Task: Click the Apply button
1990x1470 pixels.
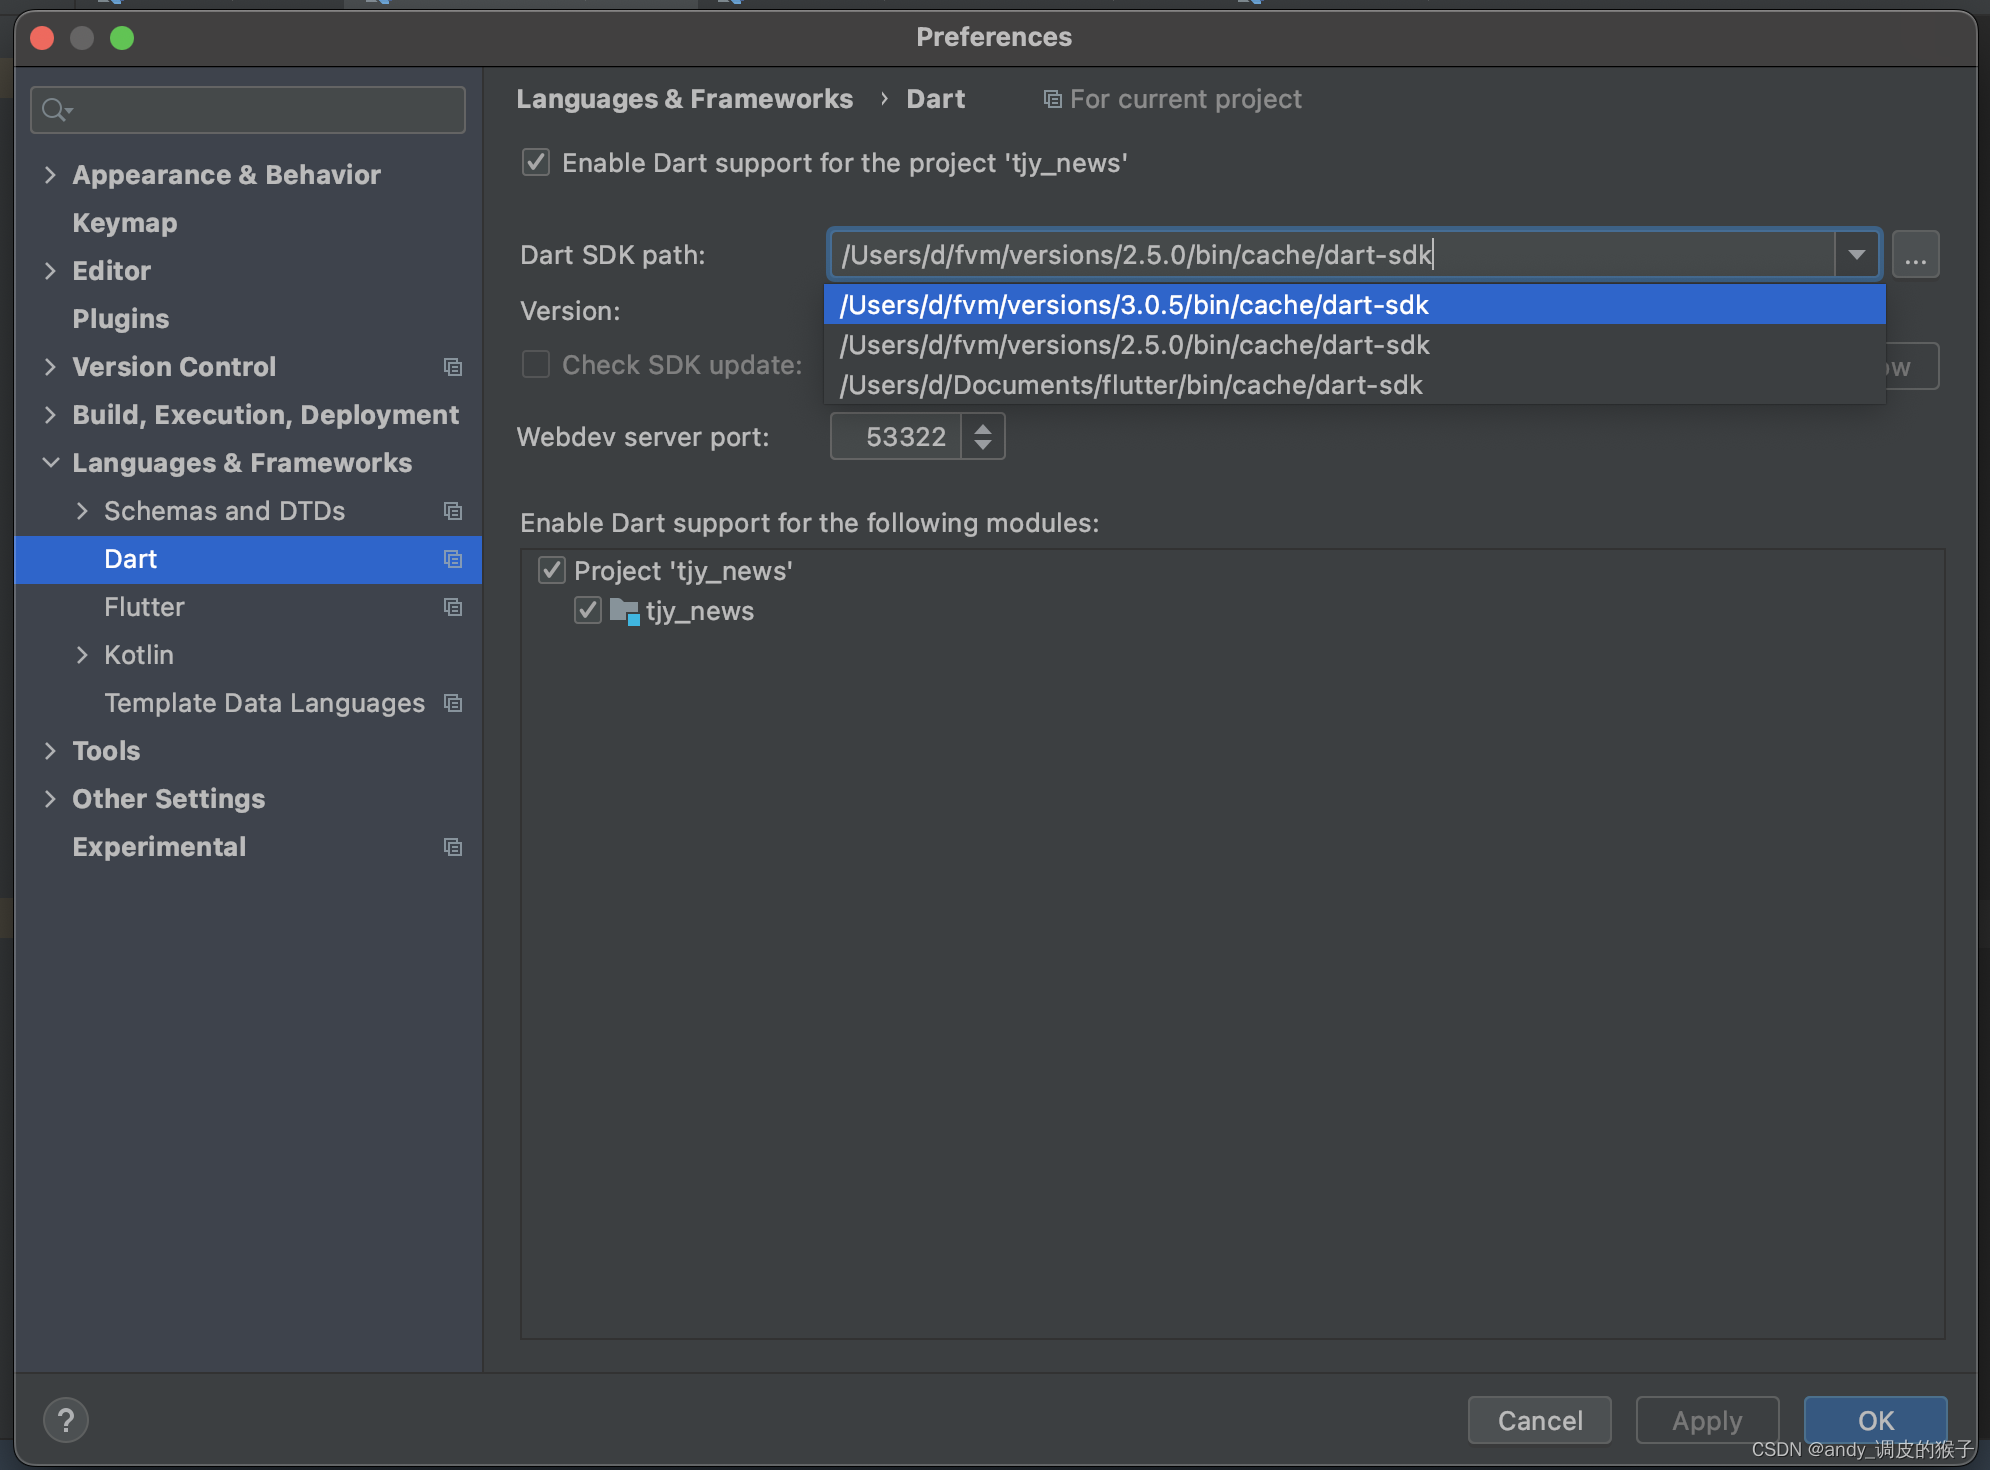Action: 1707,1420
